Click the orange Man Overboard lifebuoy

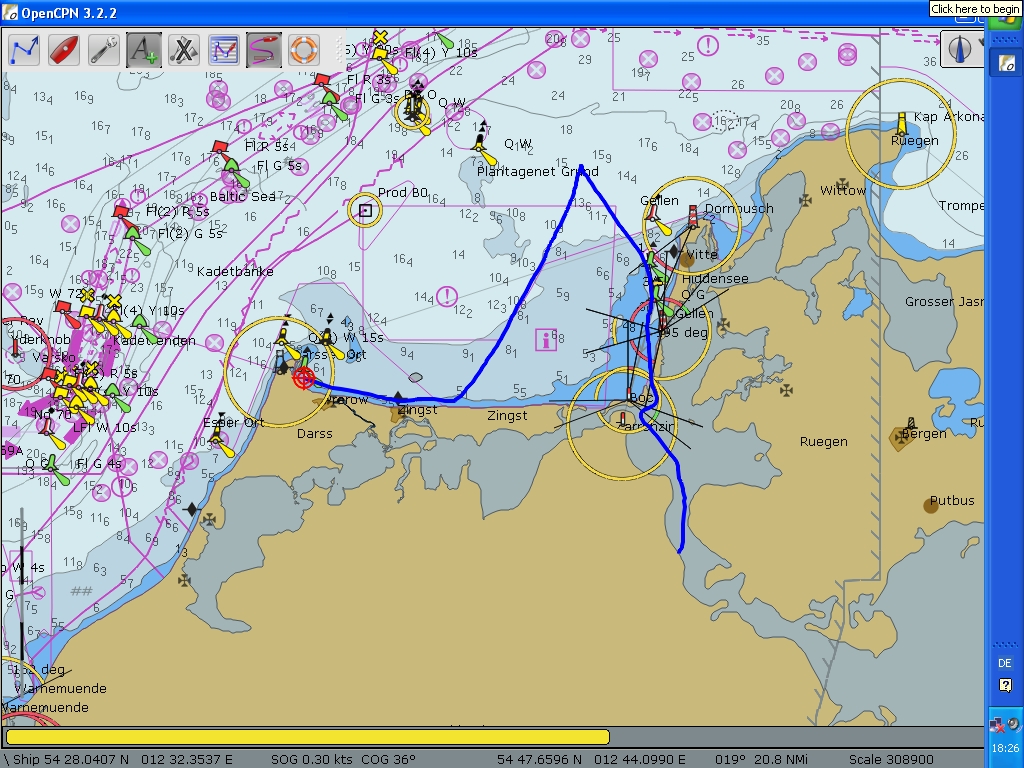tap(304, 50)
